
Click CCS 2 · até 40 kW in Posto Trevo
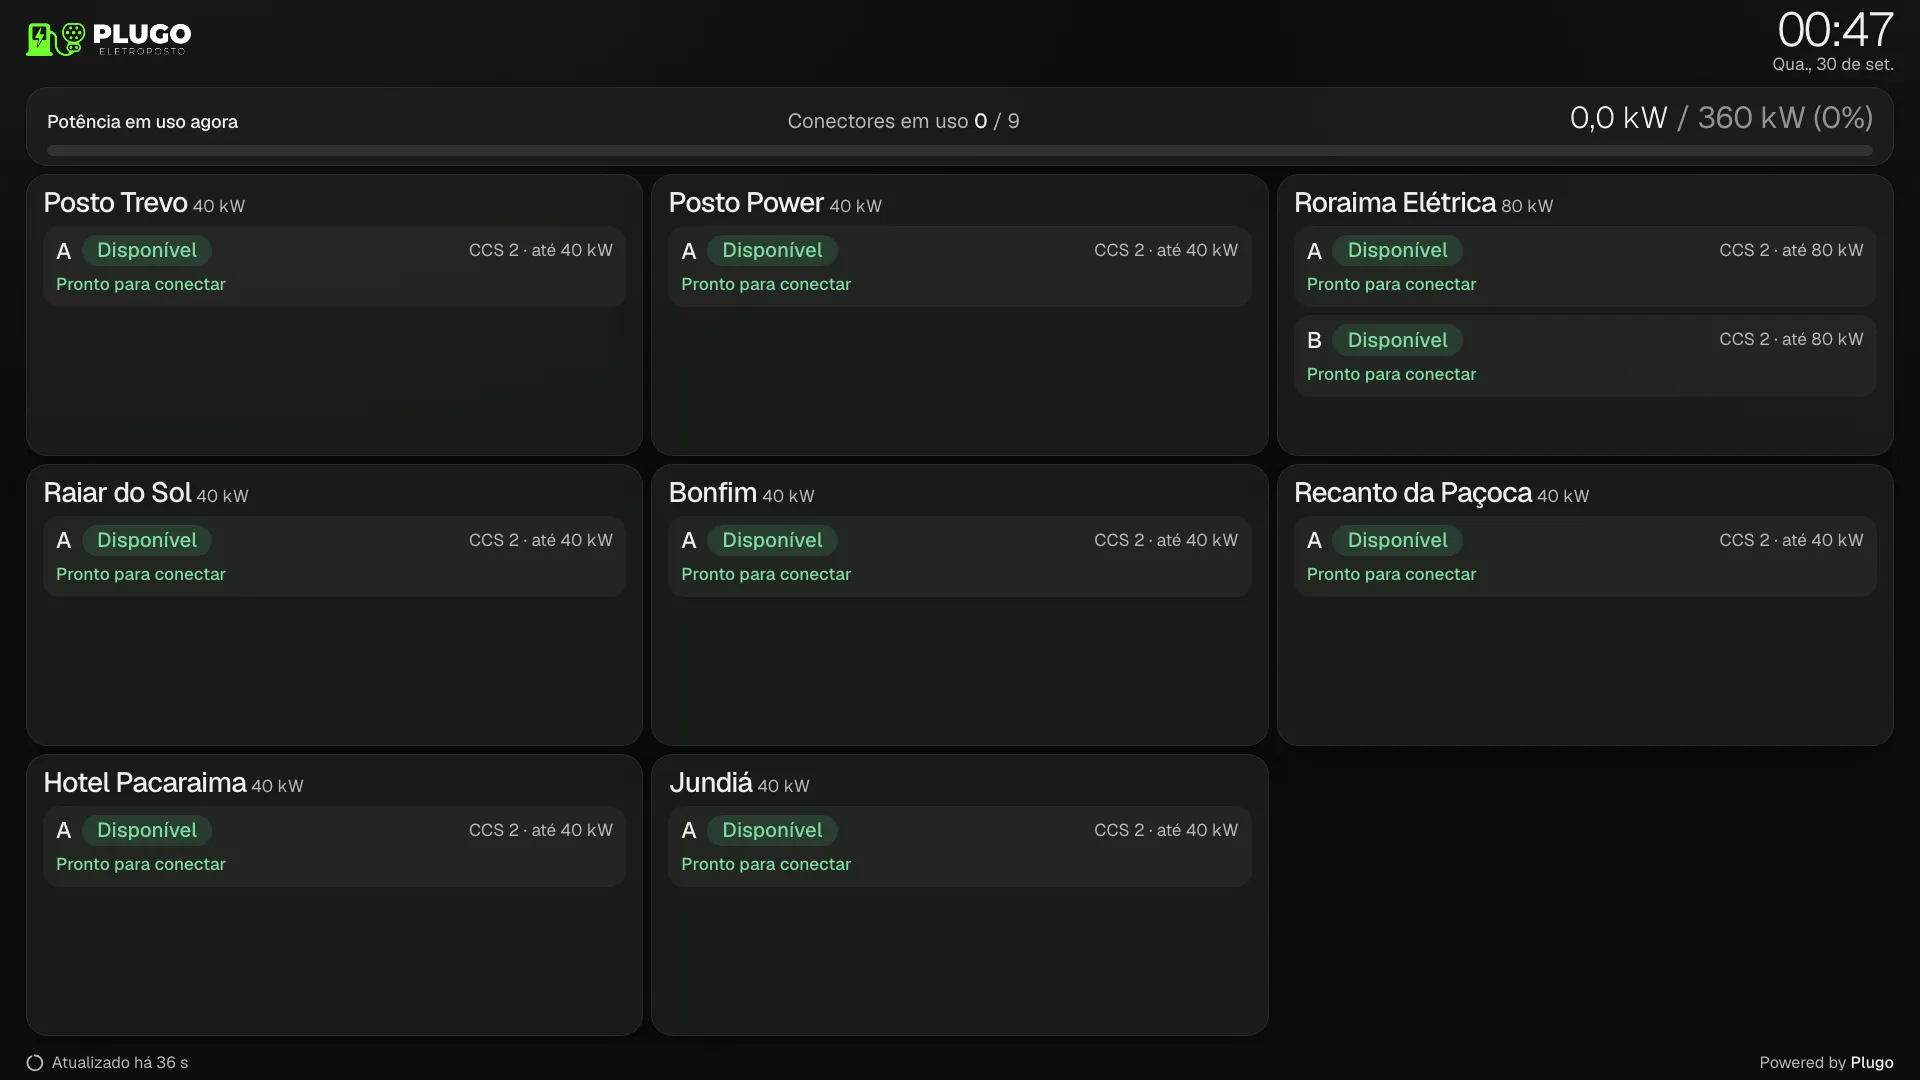click(x=541, y=250)
